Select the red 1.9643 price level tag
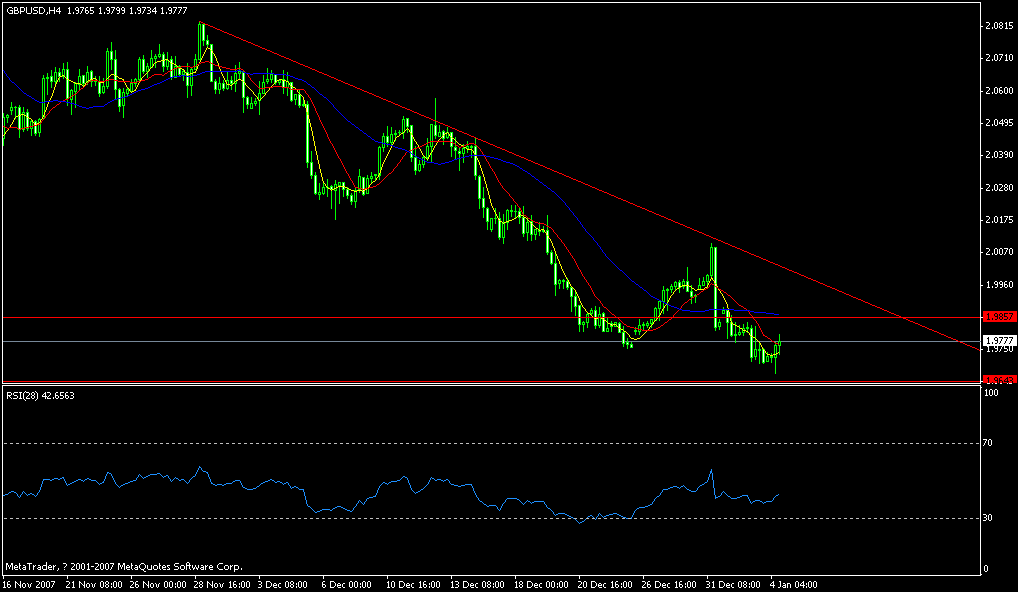This screenshot has height=592, width=1018. 999,380
